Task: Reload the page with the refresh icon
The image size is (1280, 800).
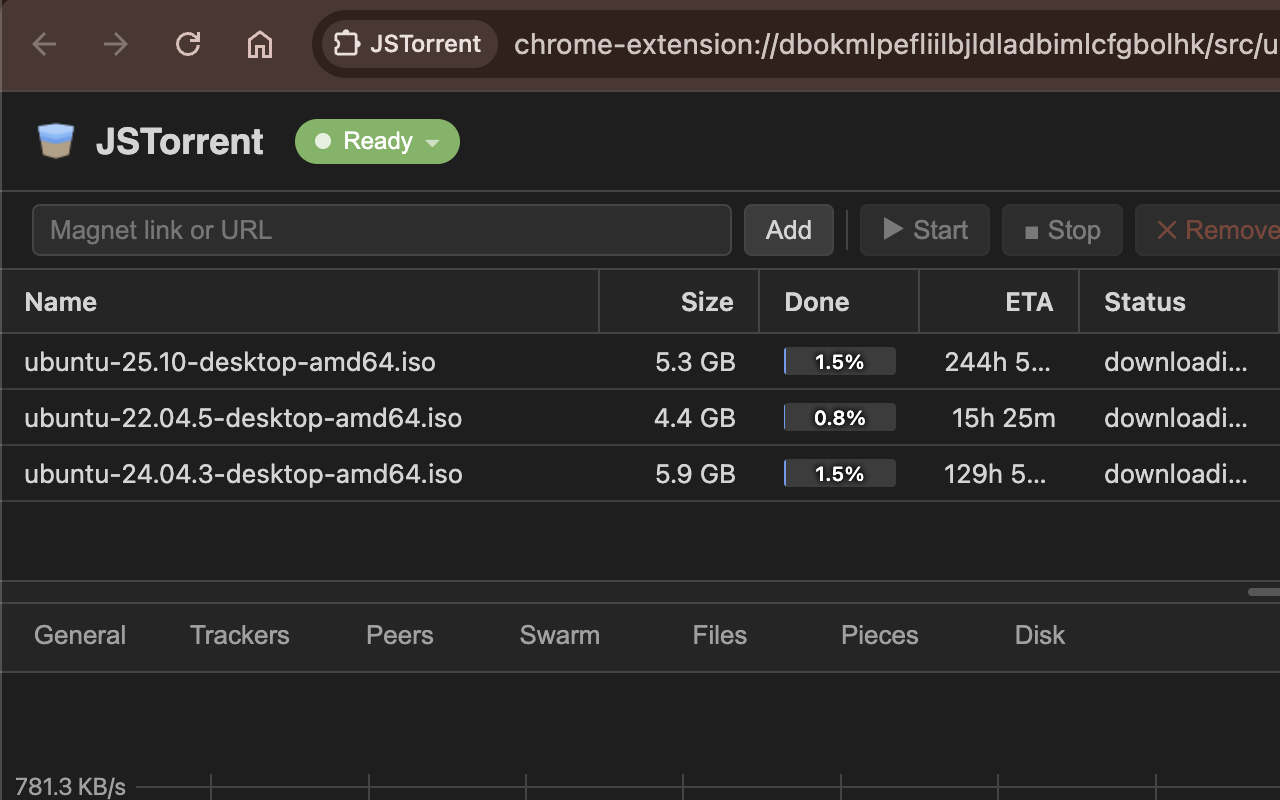Action: point(188,44)
